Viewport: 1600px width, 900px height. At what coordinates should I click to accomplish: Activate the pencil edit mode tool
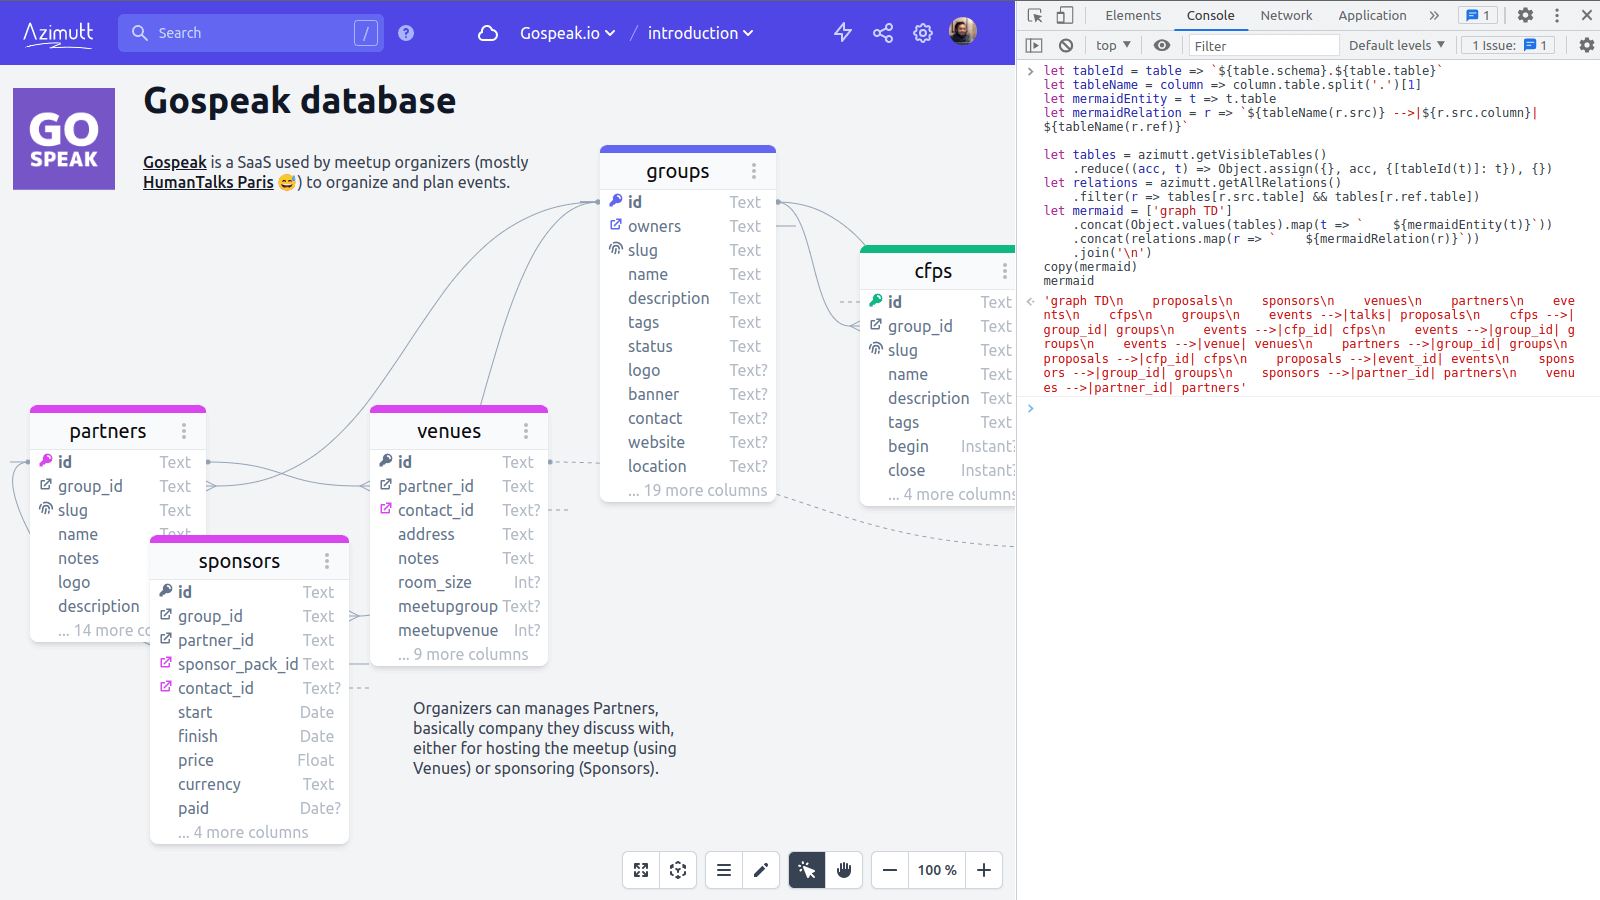(x=761, y=870)
